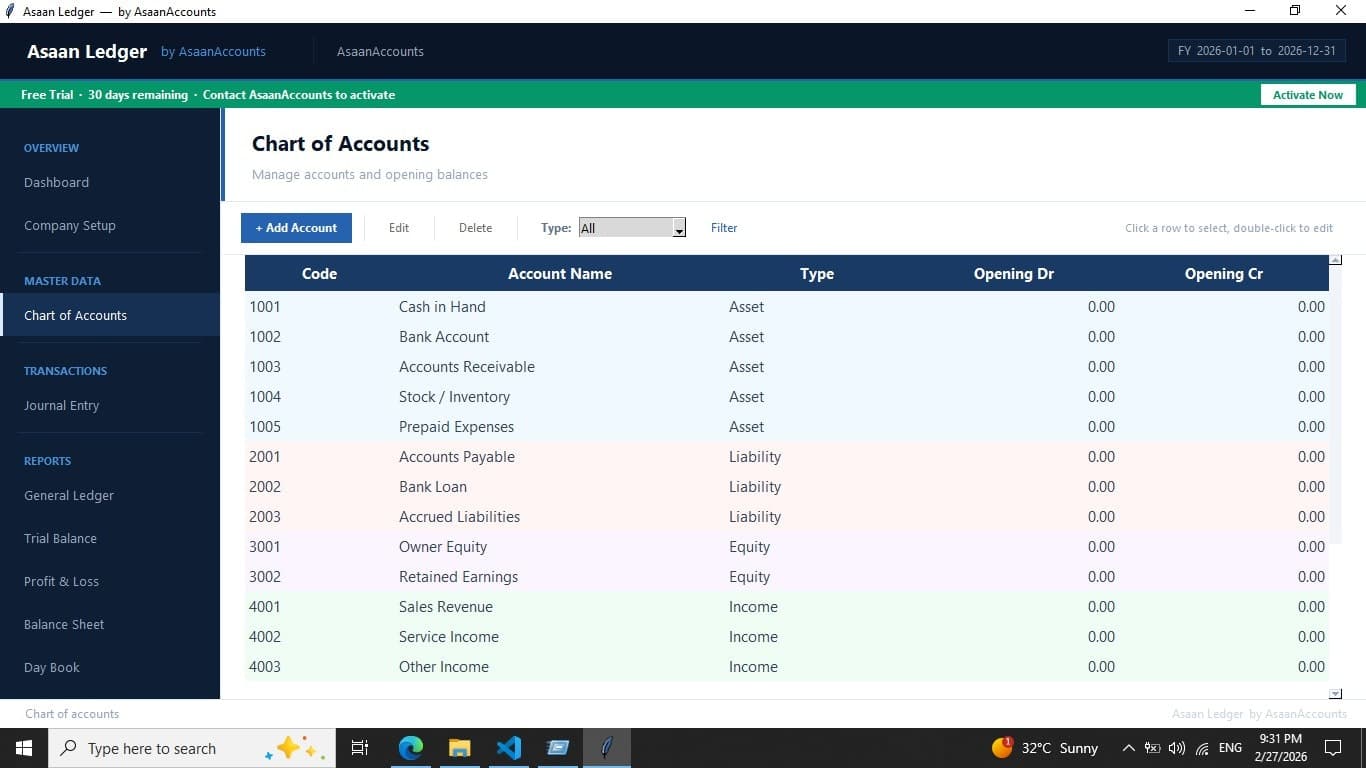Open the Action Center notifications
1366x768 pixels.
pyautogui.click(x=1332, y=747)
